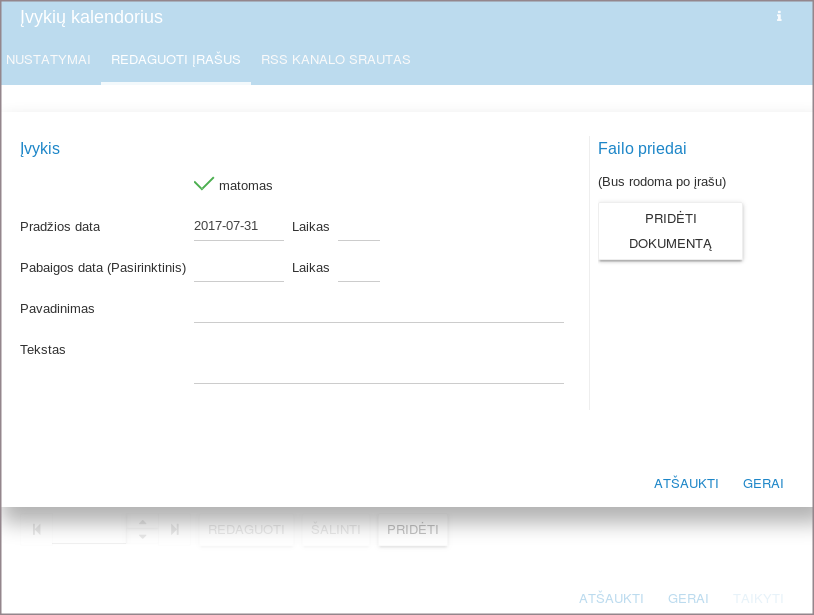The image size is (814, 615).
Task: Decrease record number with down arrow
Action: coord(143,537)
